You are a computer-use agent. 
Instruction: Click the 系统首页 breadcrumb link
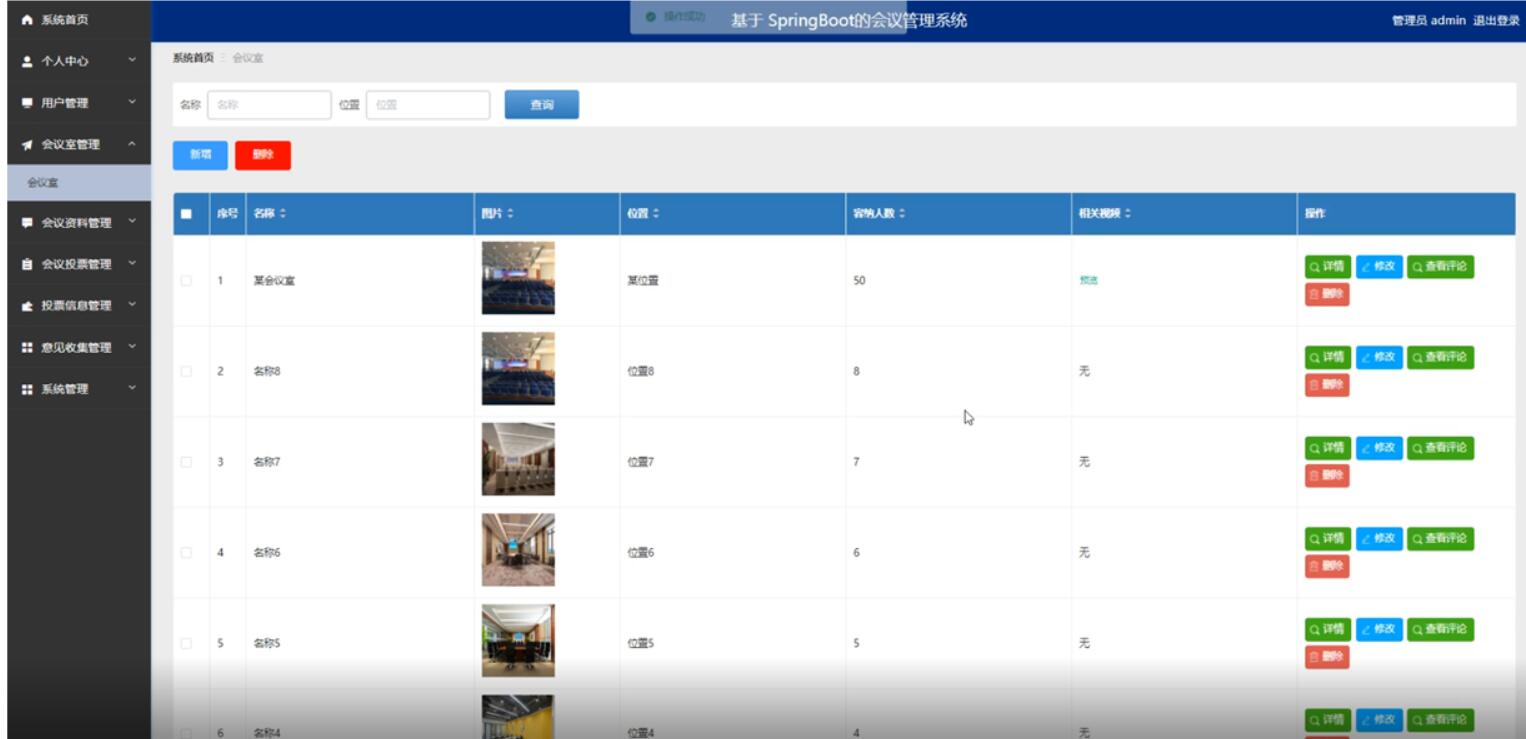tap(193, 58)
